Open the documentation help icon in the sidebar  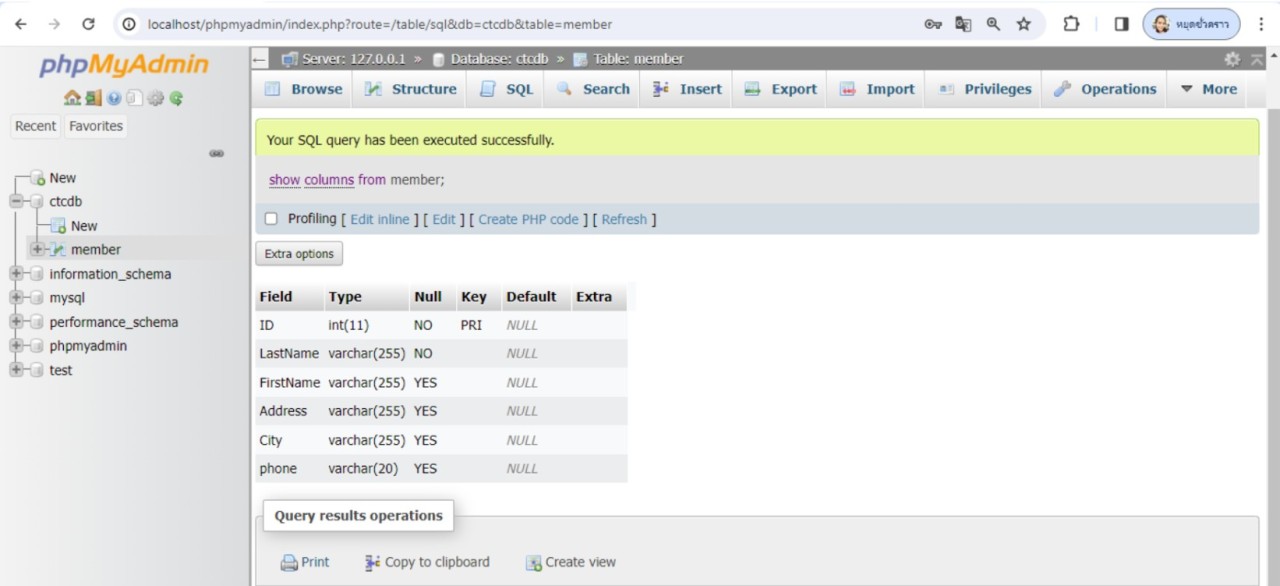tap(114, 98)
